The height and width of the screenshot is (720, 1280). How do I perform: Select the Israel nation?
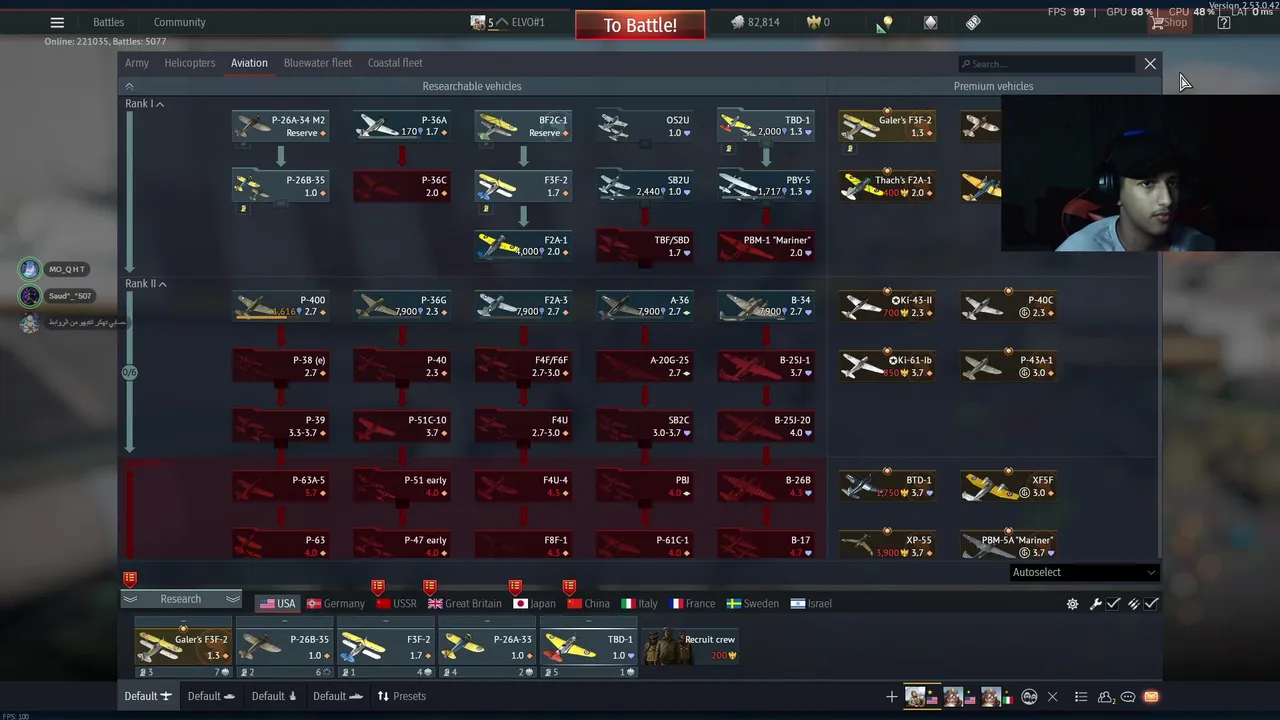coord(811,604)
